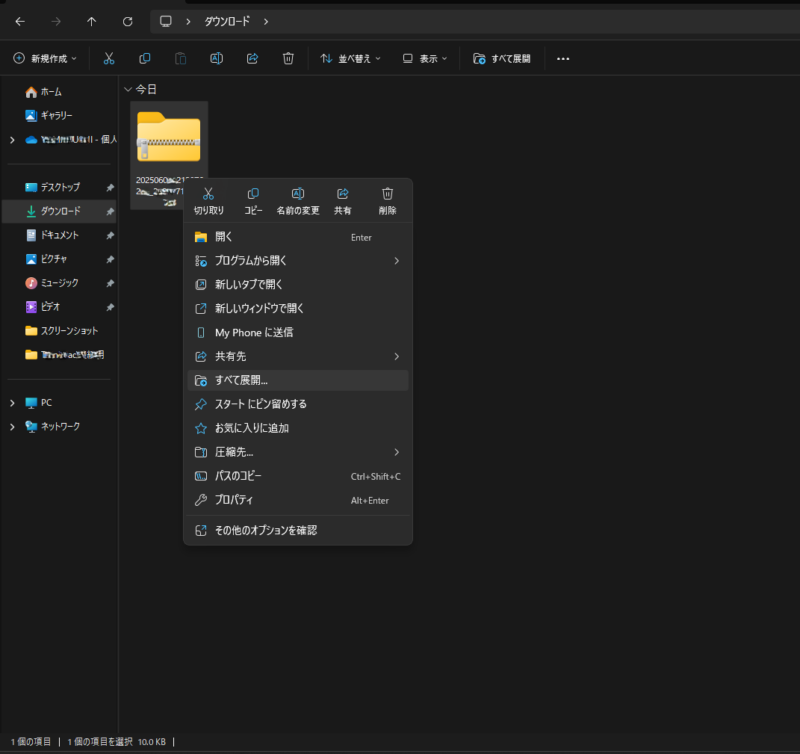The height and width of the screenshot is (754, 800).
Task: Select the zip folder thumbnail
Action: tap(169, 138)
